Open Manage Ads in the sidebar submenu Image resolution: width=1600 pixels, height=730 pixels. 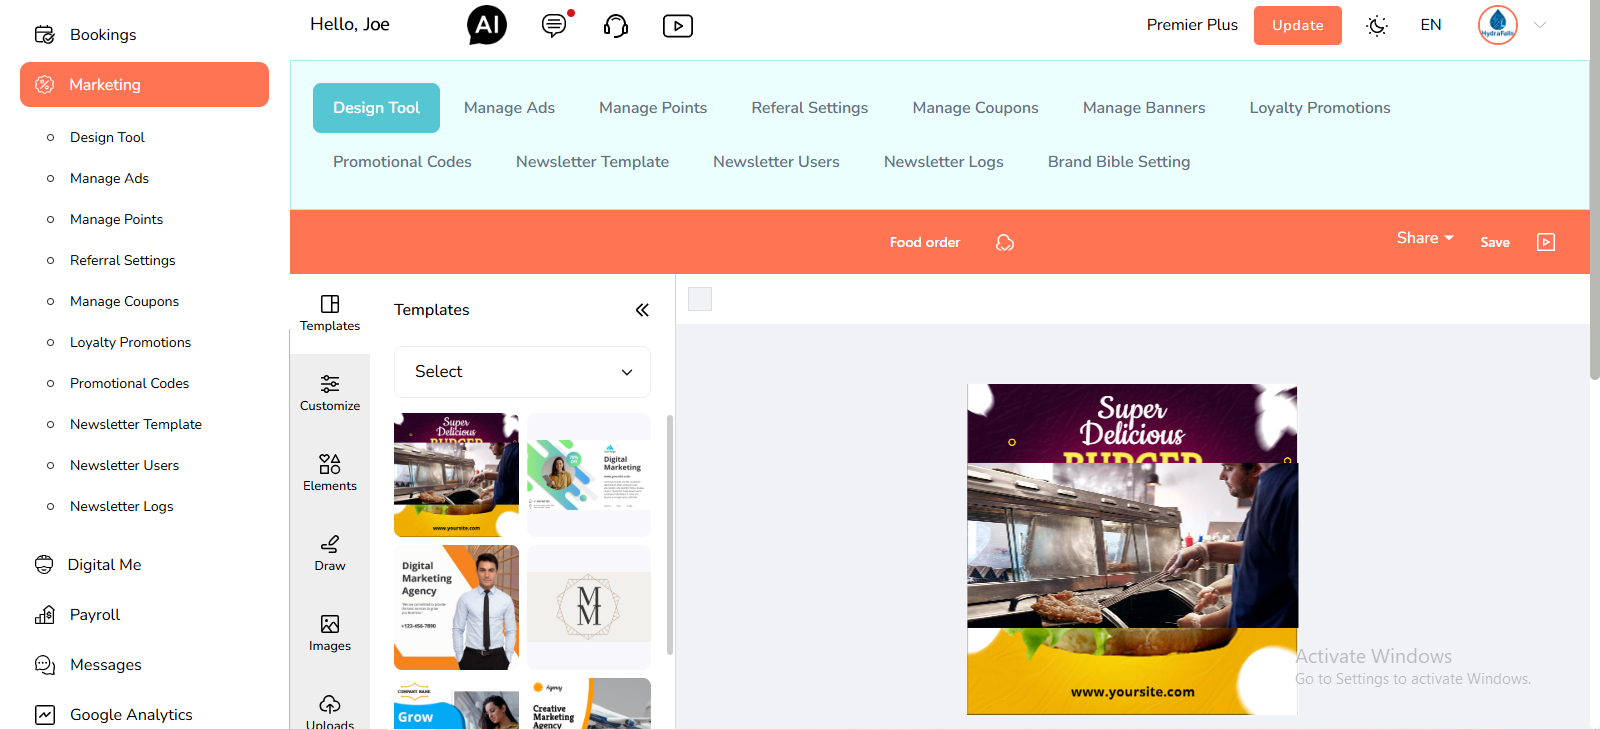109,178
